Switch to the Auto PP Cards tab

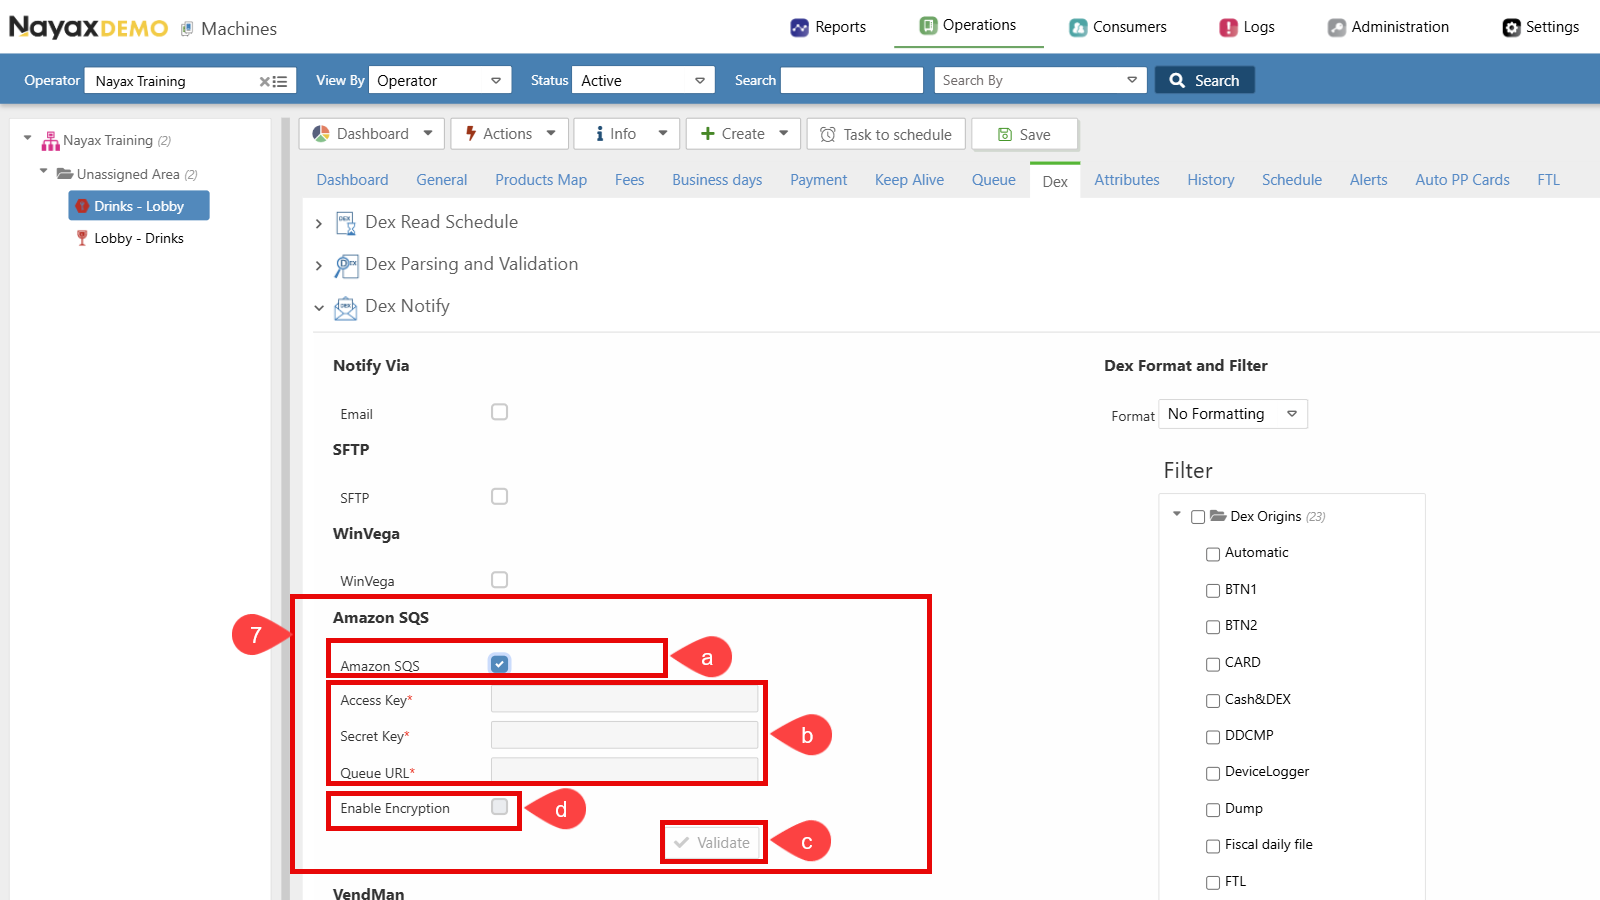tap(1462, 180)
